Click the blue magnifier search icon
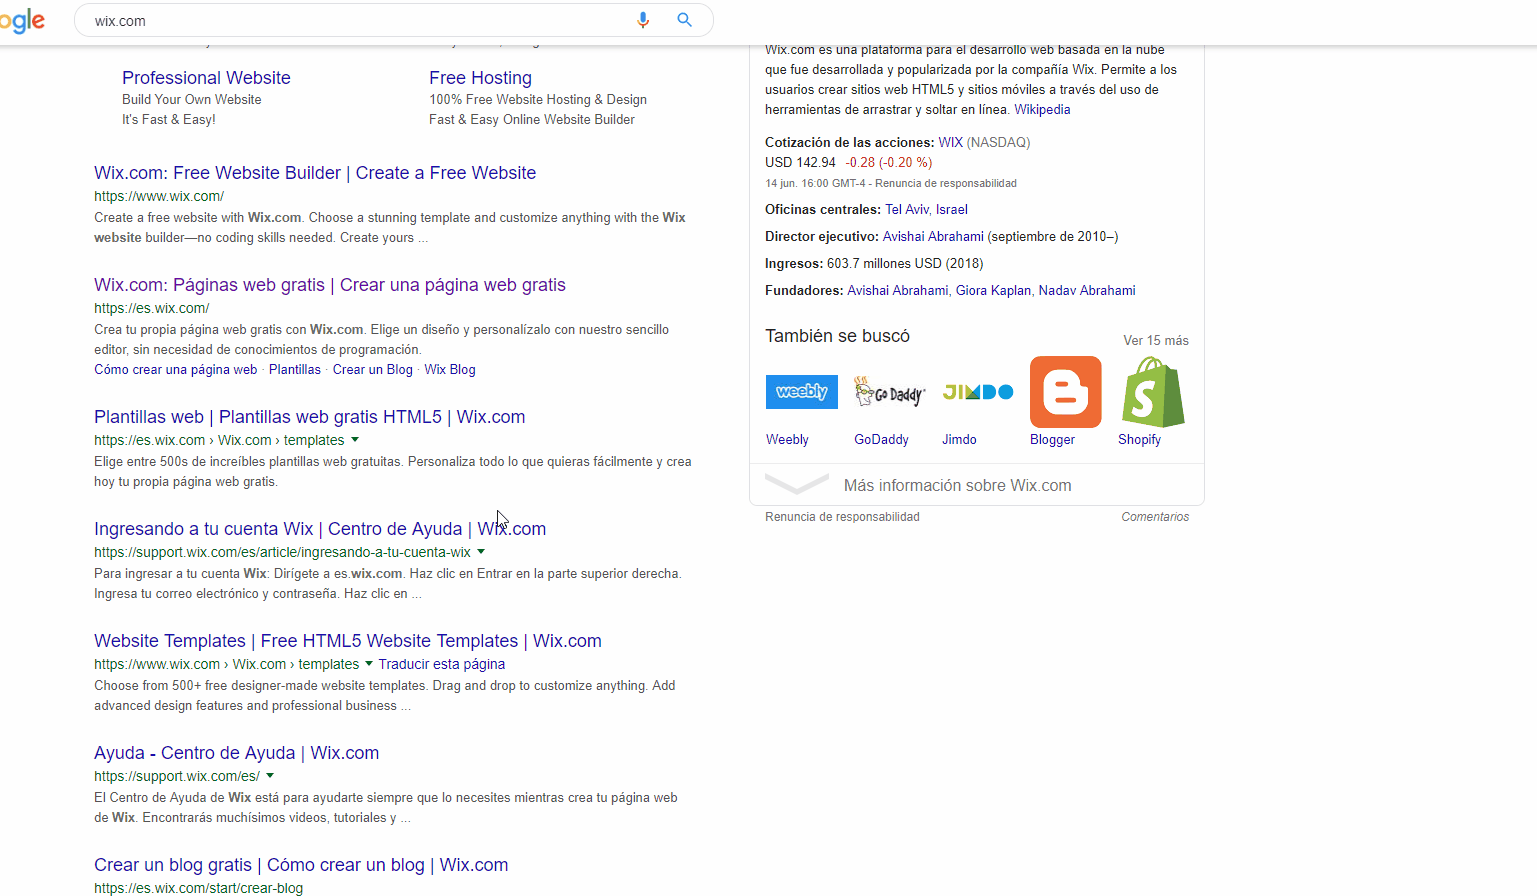The image size is (1537, 896). tap(685, 20)
